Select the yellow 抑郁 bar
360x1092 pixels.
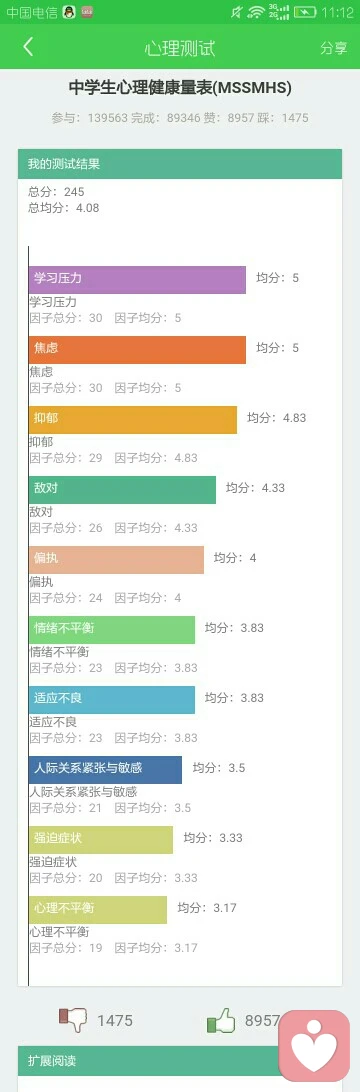[133, 419]
